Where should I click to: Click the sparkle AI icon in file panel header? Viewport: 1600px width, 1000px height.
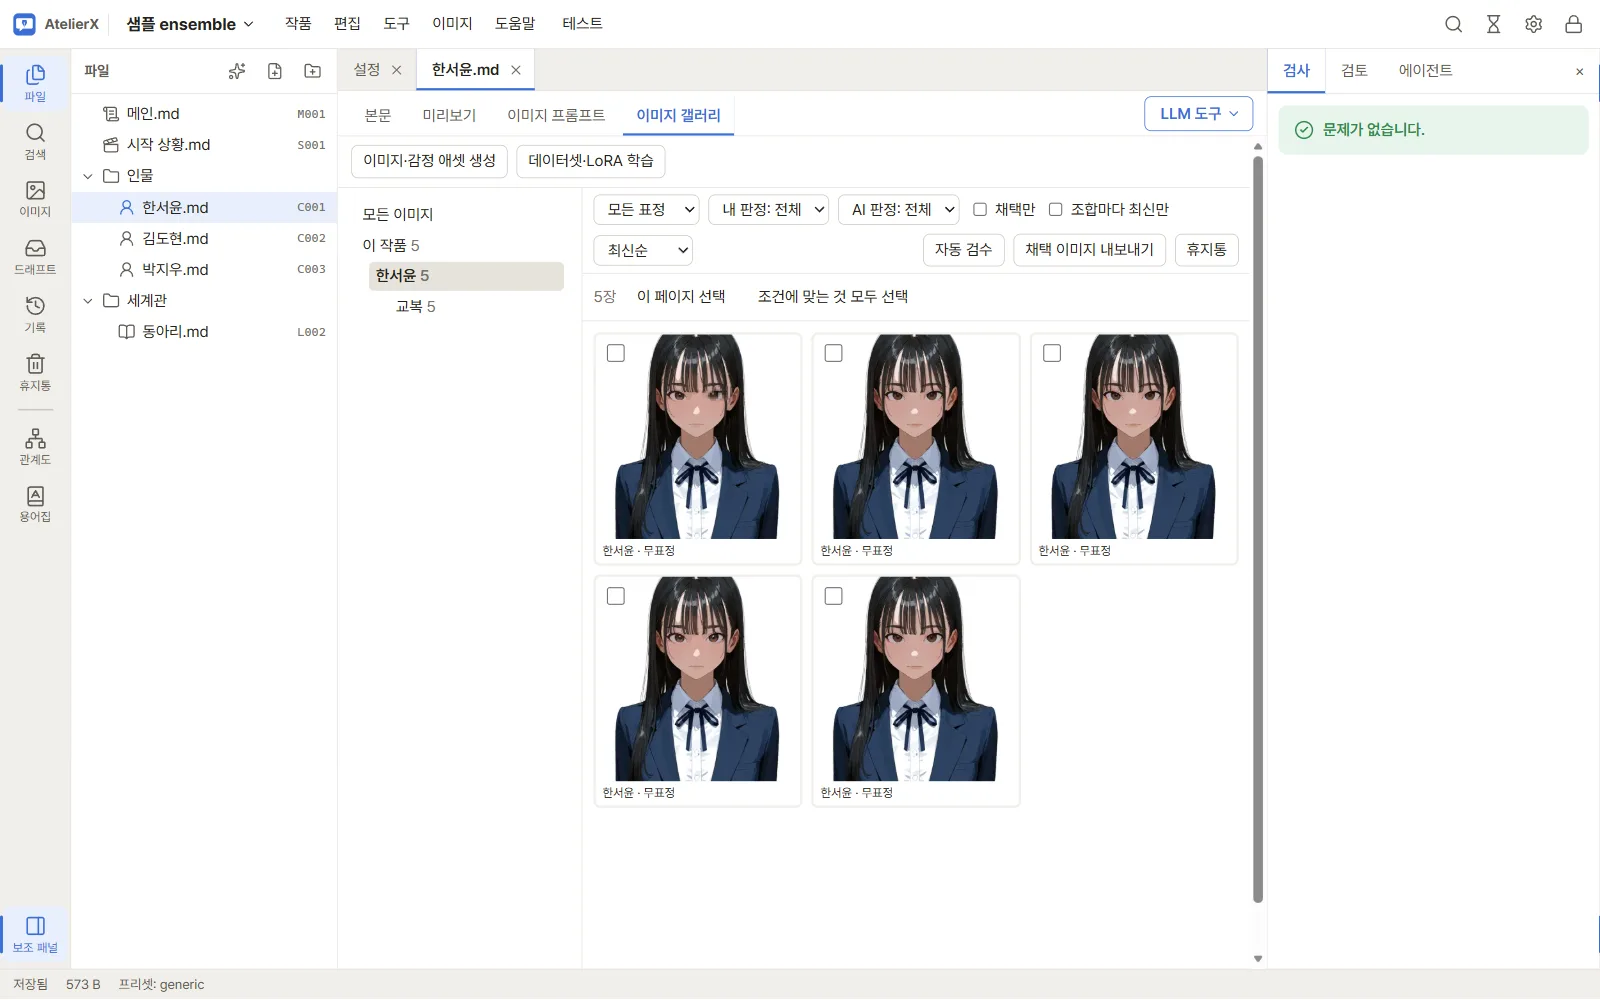(x=237, y=71)
